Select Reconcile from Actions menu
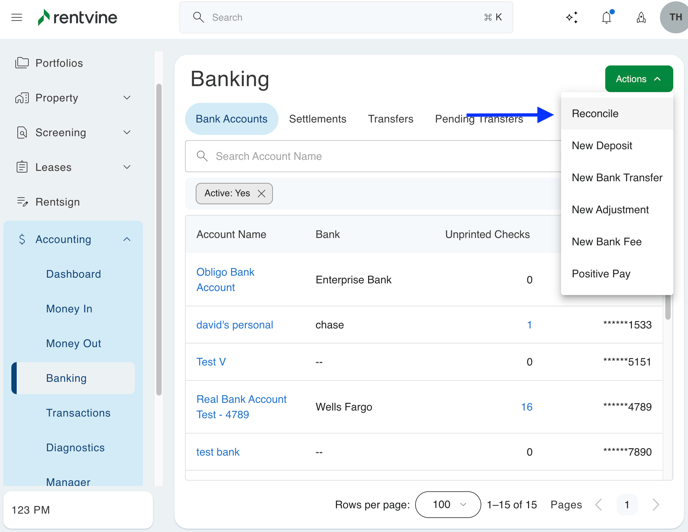This screenshot has width=688, height=532. [x=595, y=114]
